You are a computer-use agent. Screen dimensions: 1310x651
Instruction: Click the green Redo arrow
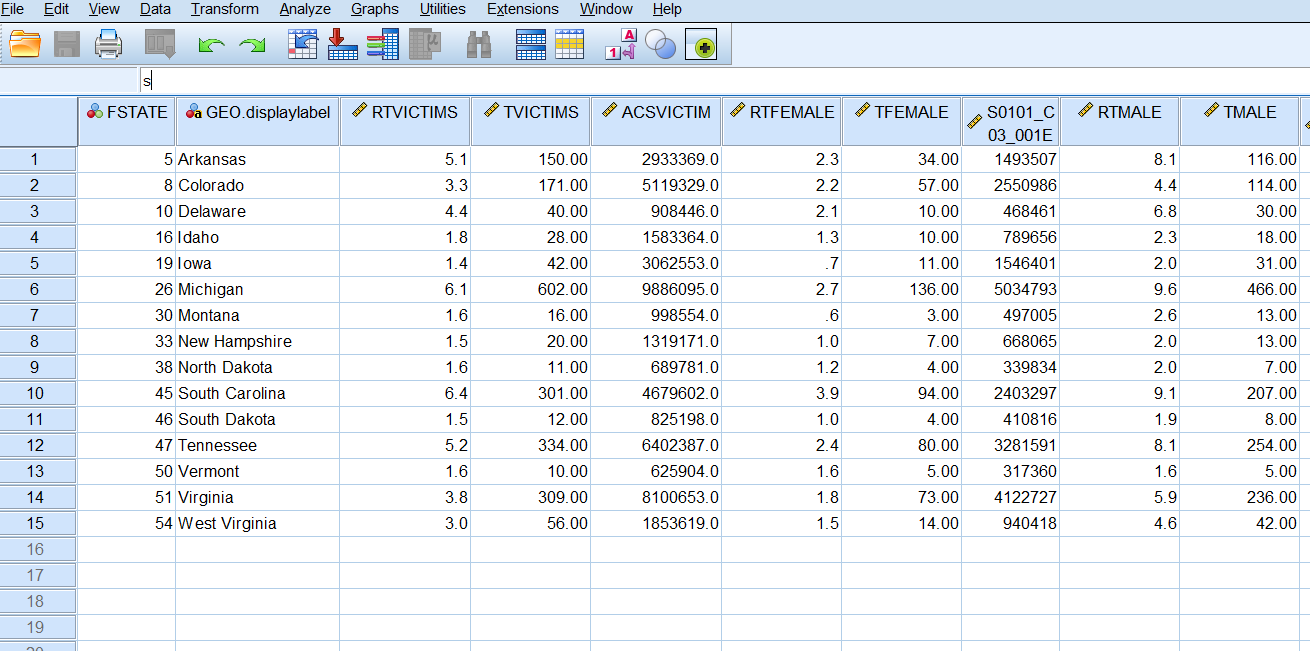point(252,45)
